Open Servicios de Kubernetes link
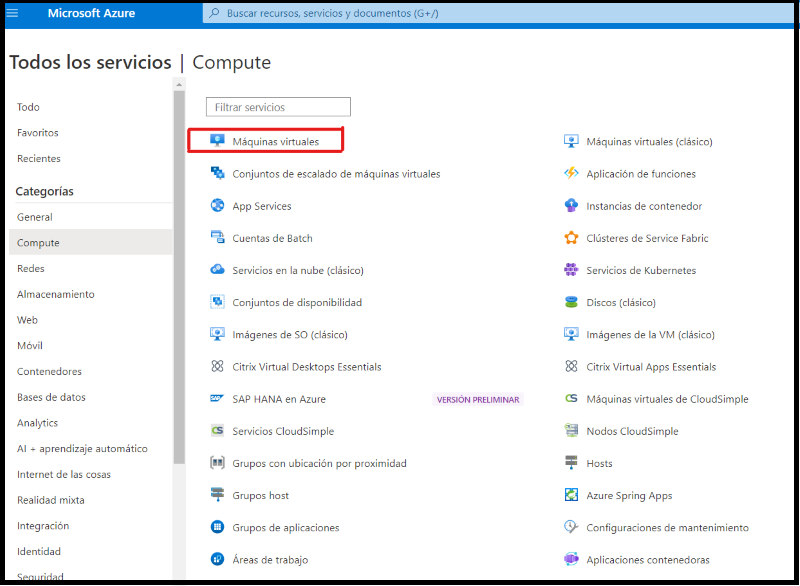The image size is (800, 586). [x=641, y=270]
